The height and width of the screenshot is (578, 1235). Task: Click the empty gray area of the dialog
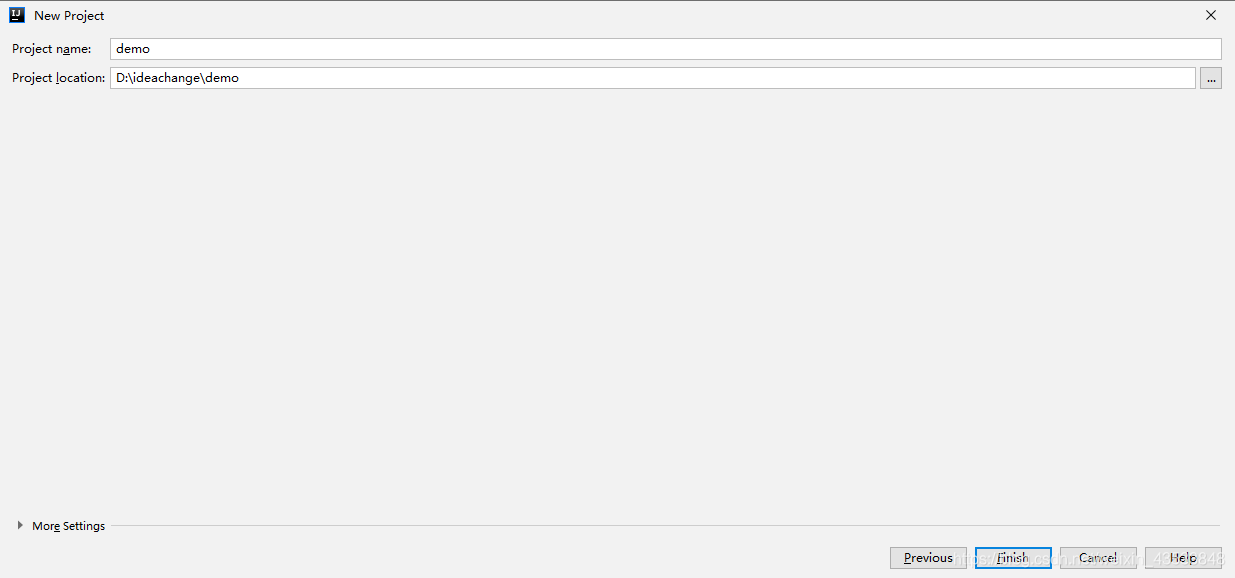point(617,300)
